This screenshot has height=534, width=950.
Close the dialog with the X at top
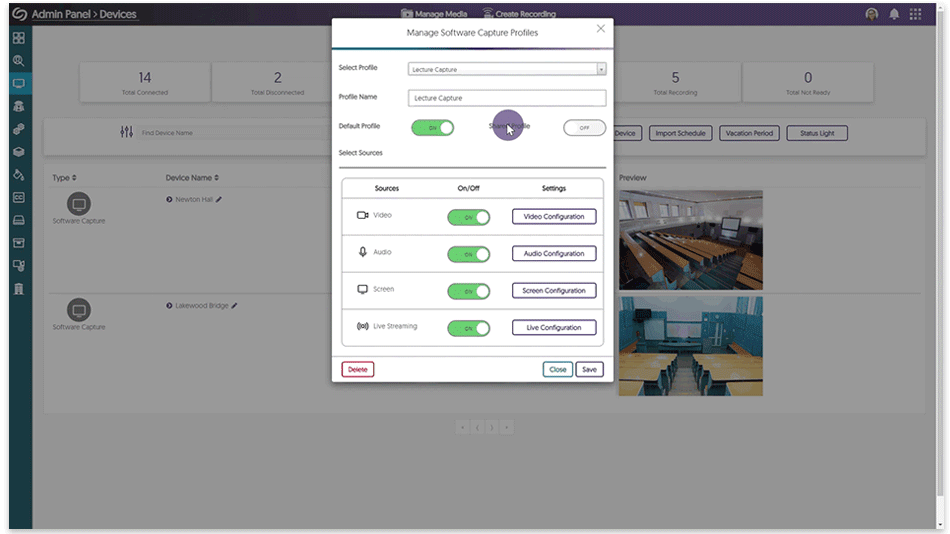point(600,28)
